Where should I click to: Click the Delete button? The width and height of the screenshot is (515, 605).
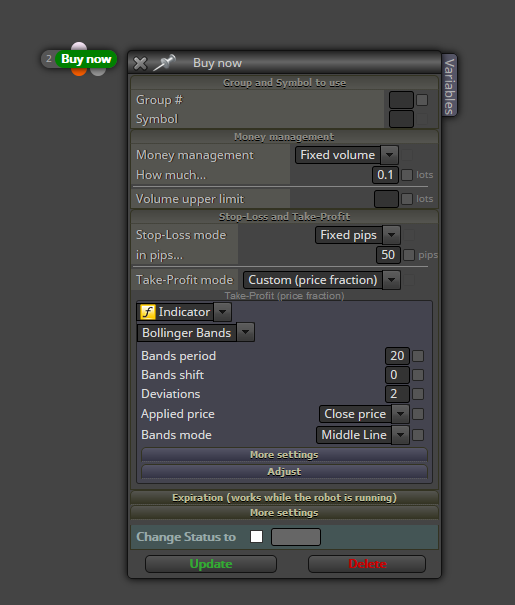[367, 564]
